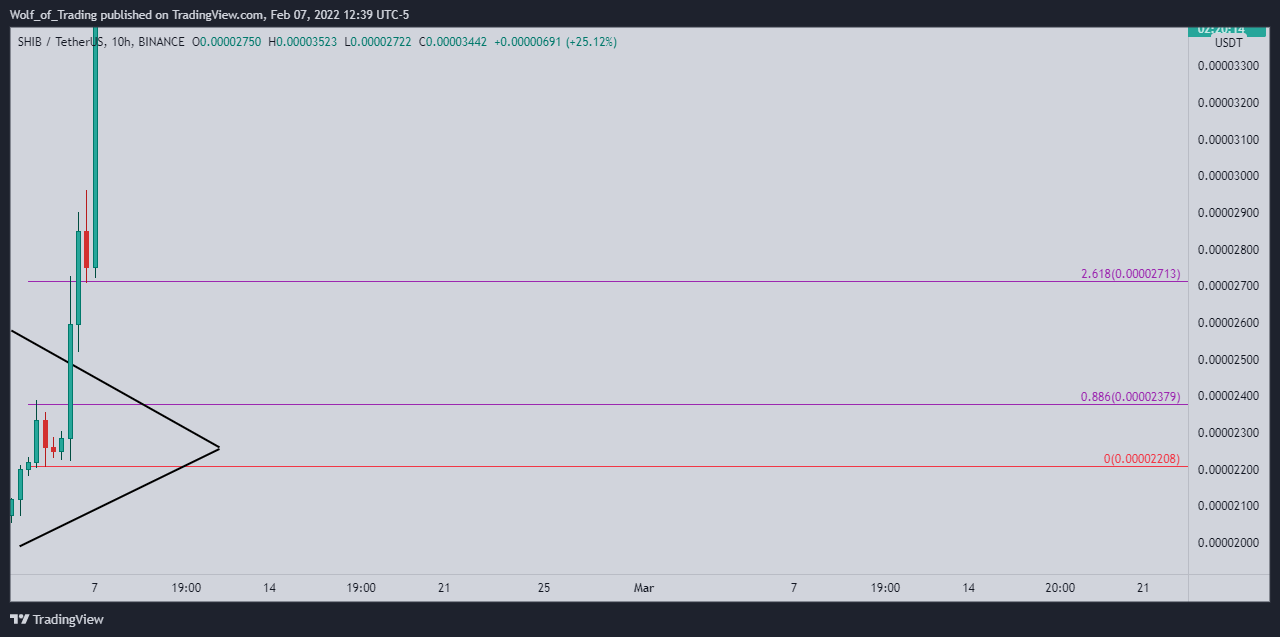Image resolution: width=1280 pixels, height=637 pixels.
Task: Click the close value C0.00003442
Action: coord(453,42)
